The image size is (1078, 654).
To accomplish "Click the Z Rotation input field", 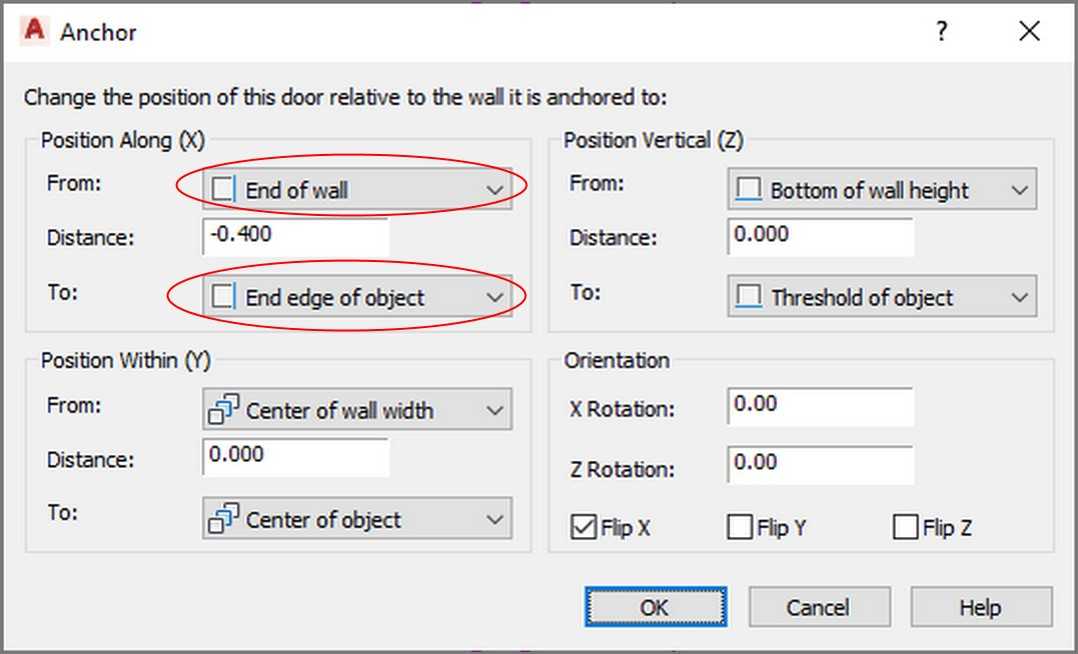I will pyautogui.click(x=820, y=464).
